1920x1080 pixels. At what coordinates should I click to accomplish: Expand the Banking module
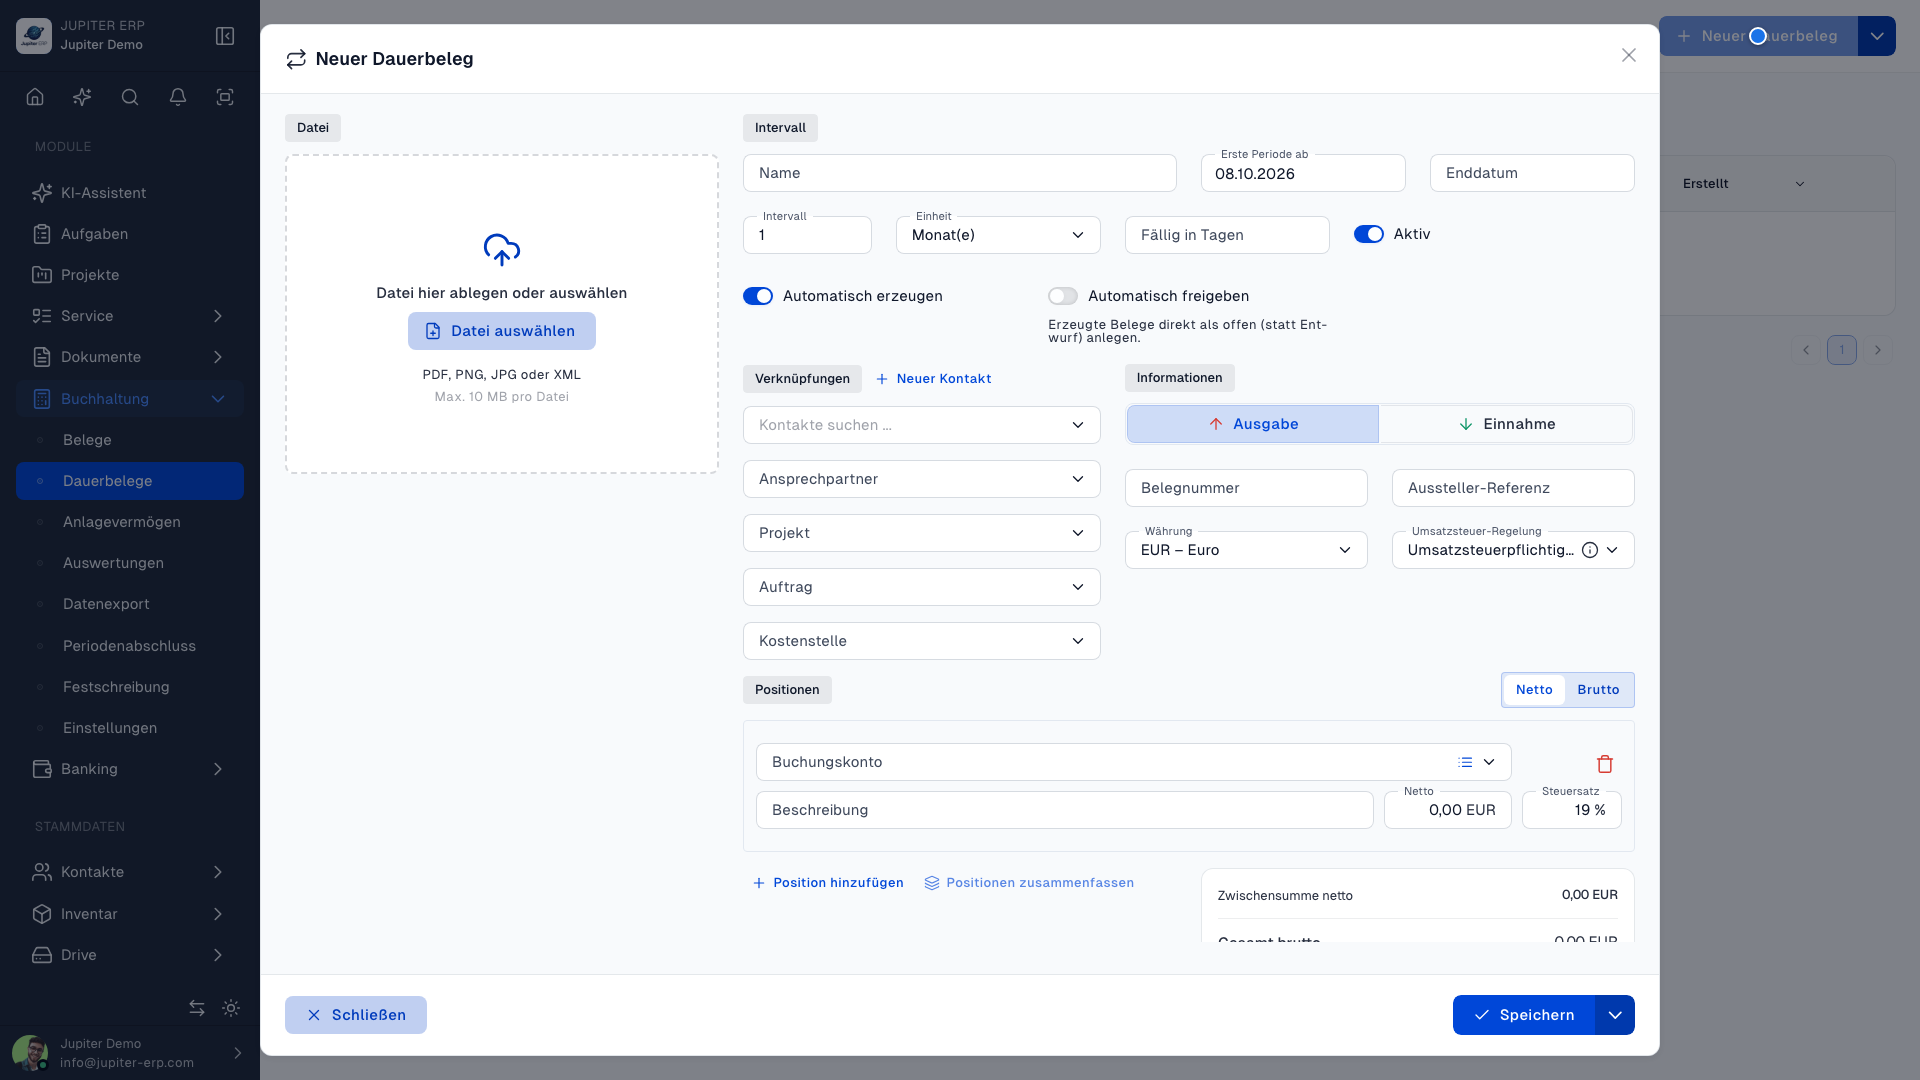click(130, 769)
